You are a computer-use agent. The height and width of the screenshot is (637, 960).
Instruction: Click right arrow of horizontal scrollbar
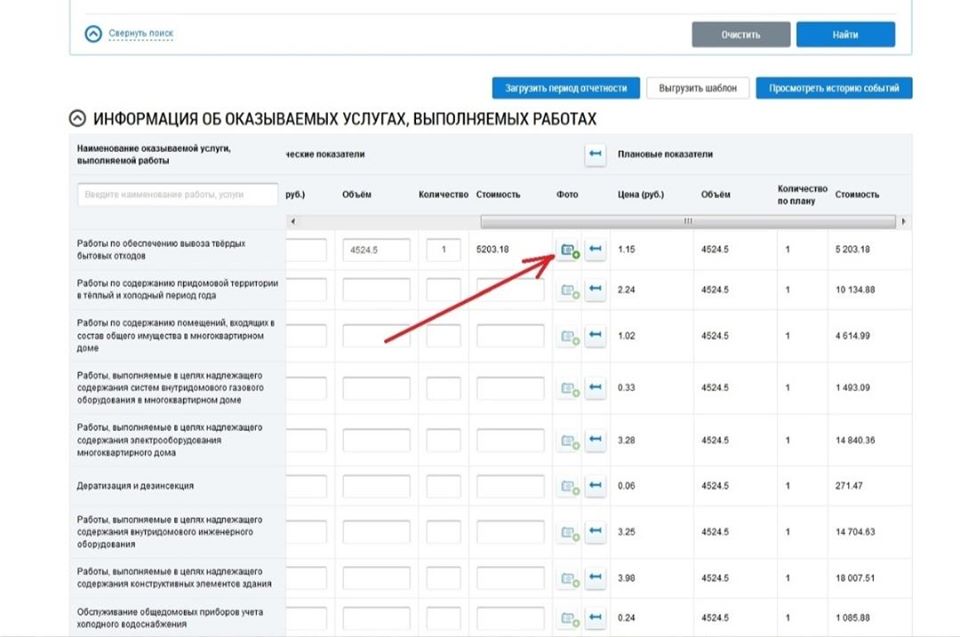coord(904,221)
